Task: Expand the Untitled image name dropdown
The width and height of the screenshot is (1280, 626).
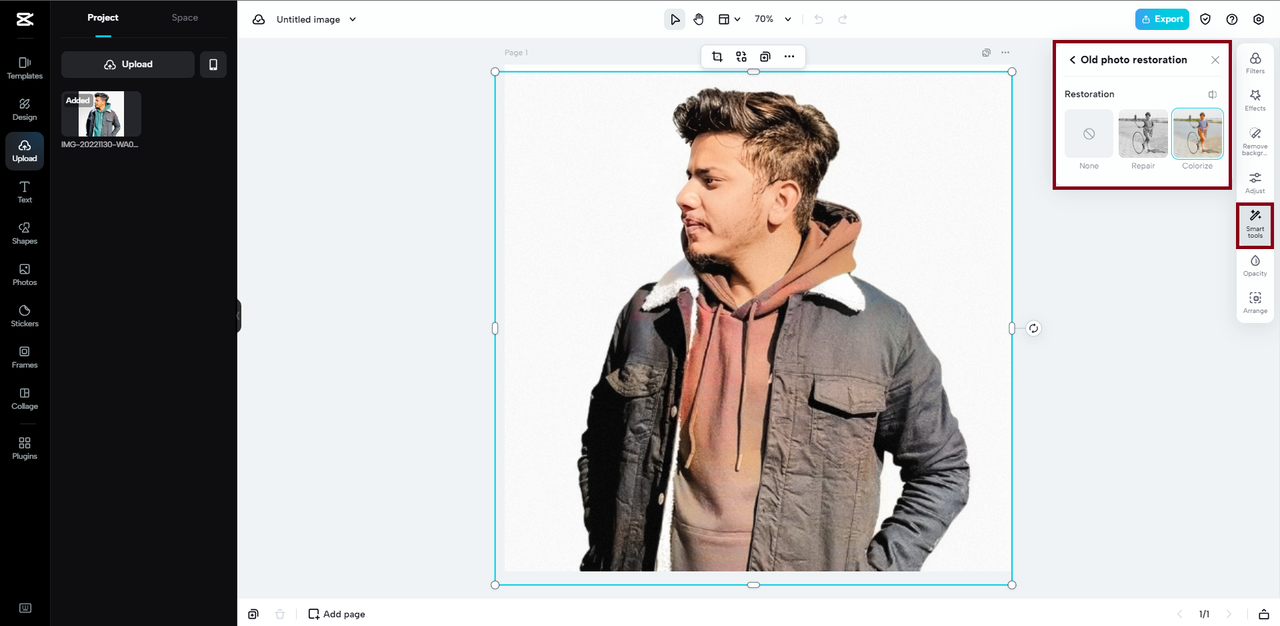Action: 352,19
